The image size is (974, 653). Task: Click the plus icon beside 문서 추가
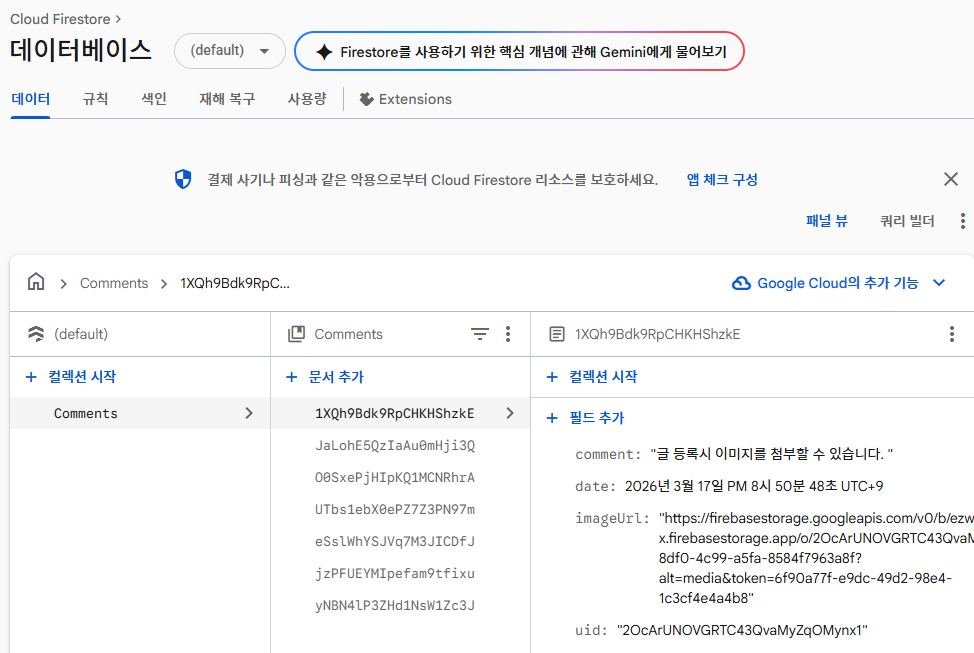[291, 377]
